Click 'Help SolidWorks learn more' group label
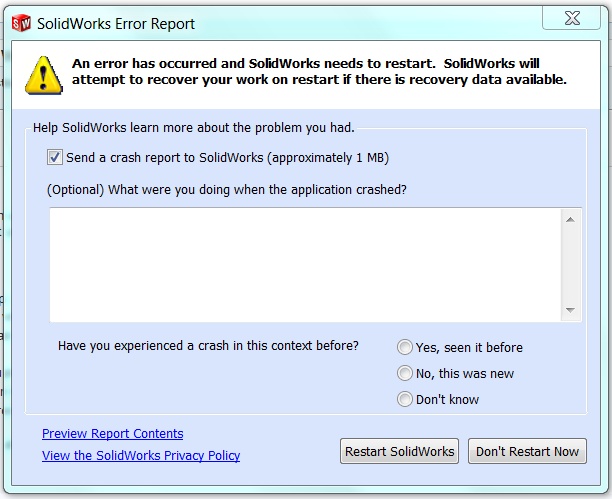612x499 pixels. 194,128
